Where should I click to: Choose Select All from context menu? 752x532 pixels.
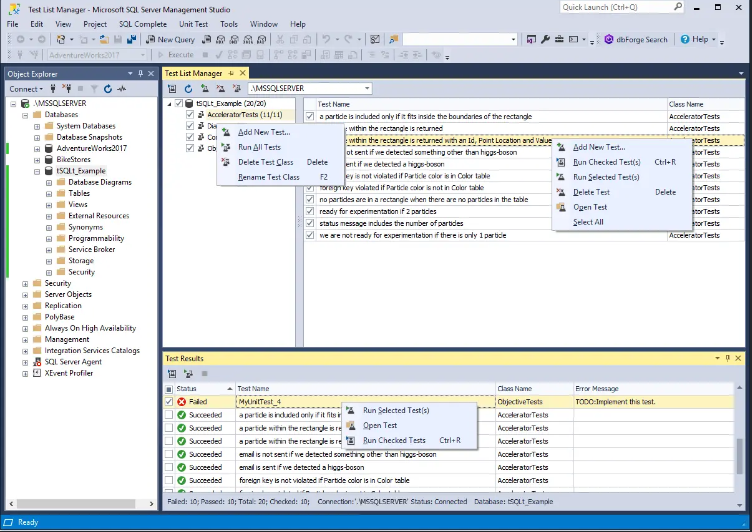point(622,222)
